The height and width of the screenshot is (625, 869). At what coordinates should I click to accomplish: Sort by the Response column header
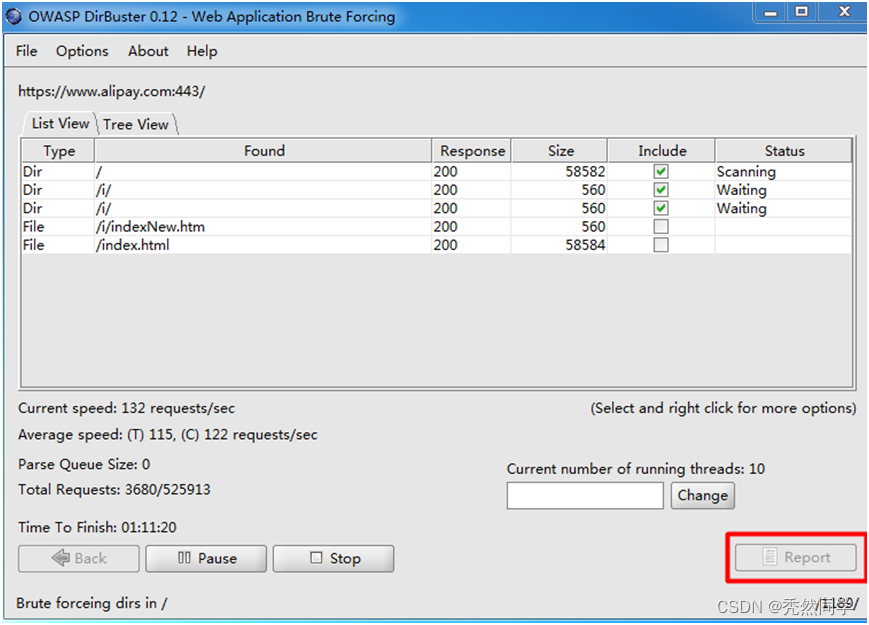pyautogui.click(x=472, y=151)
